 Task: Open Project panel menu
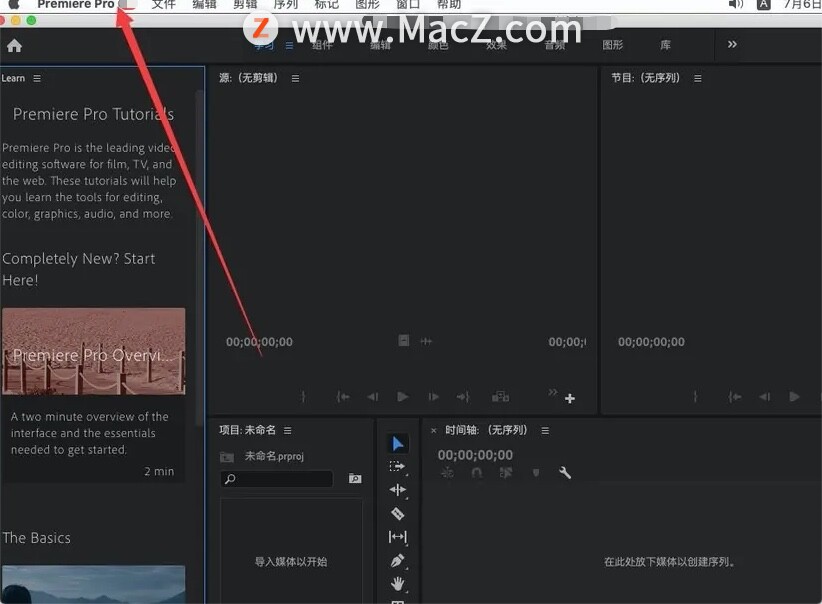[287, 430]
